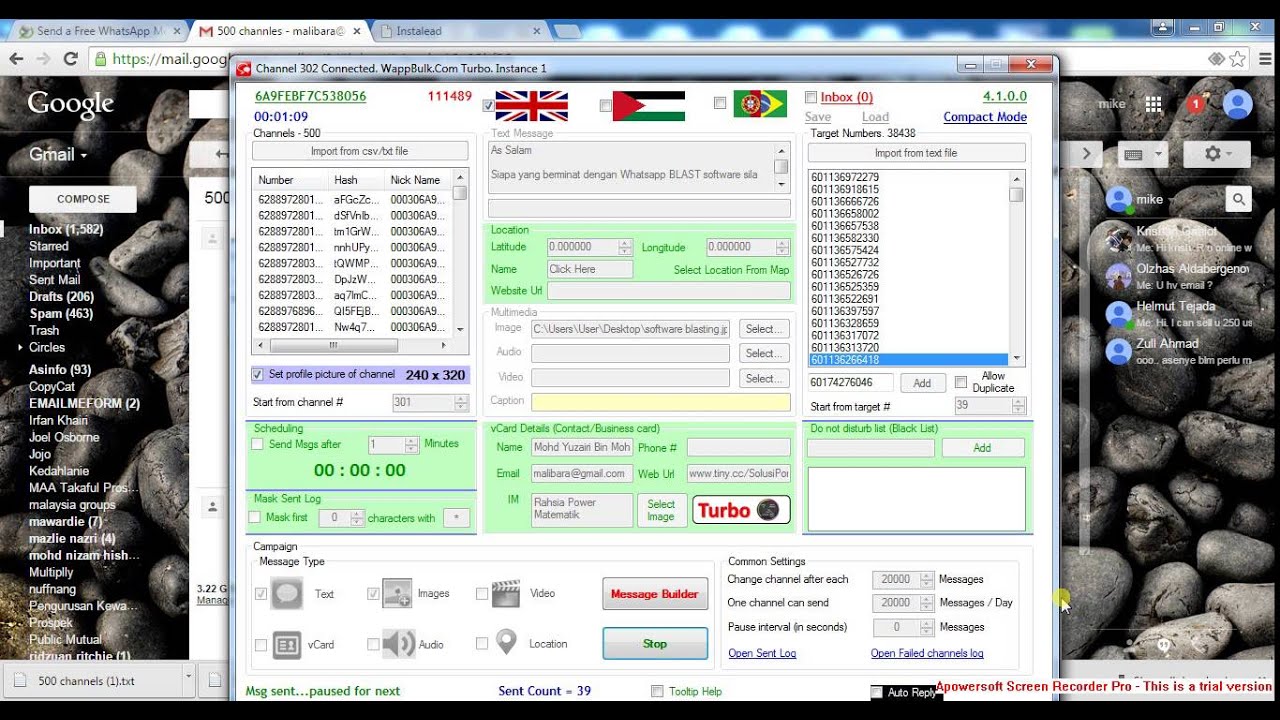Click the Text message type bubble icon
1280x720 pixels.
tap(287, 594)
